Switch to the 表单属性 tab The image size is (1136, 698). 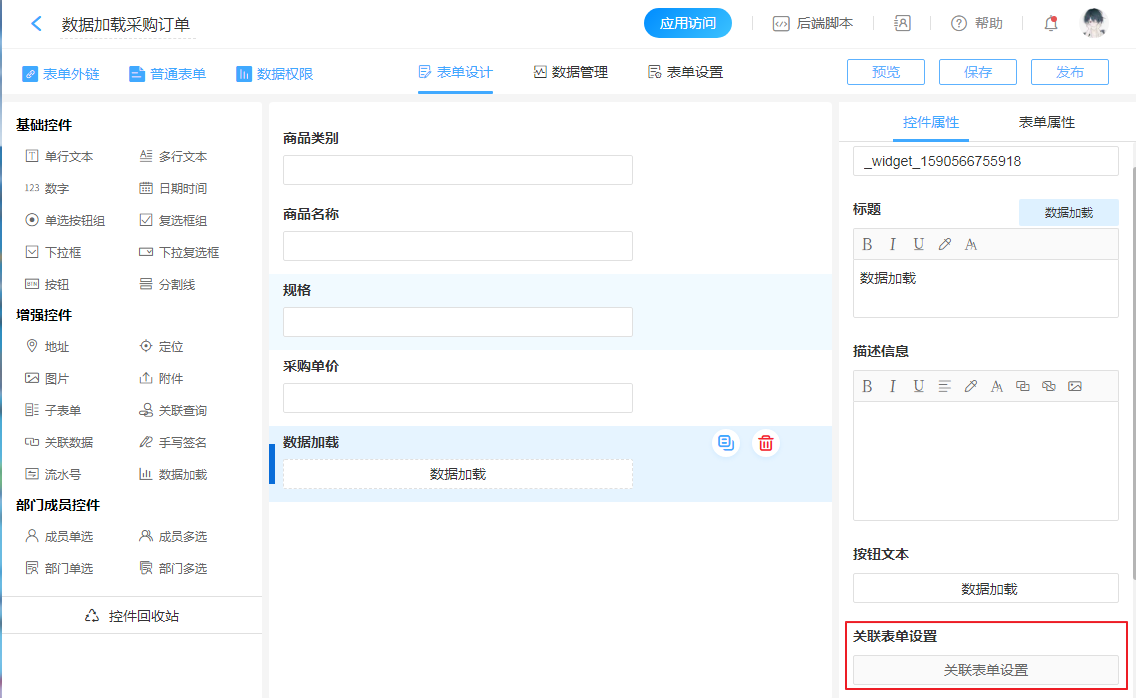(1046, 122)
